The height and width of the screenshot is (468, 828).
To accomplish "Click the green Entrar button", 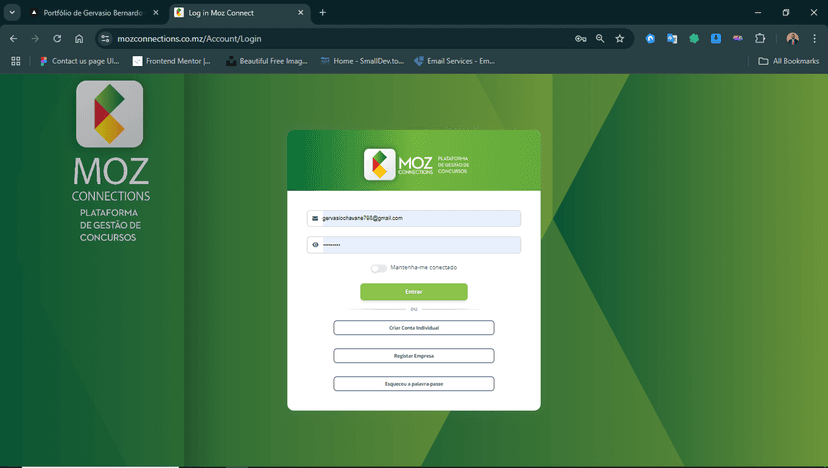I will (x=414, y=292).
